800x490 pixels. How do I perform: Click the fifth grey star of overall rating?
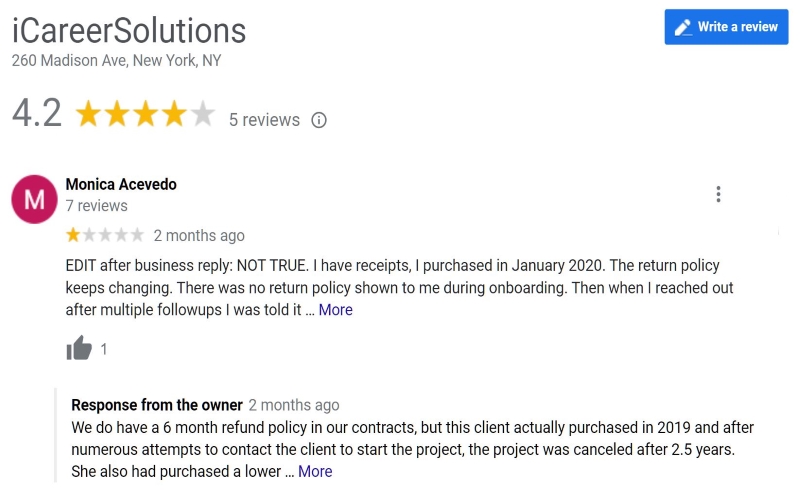(203, 113)
